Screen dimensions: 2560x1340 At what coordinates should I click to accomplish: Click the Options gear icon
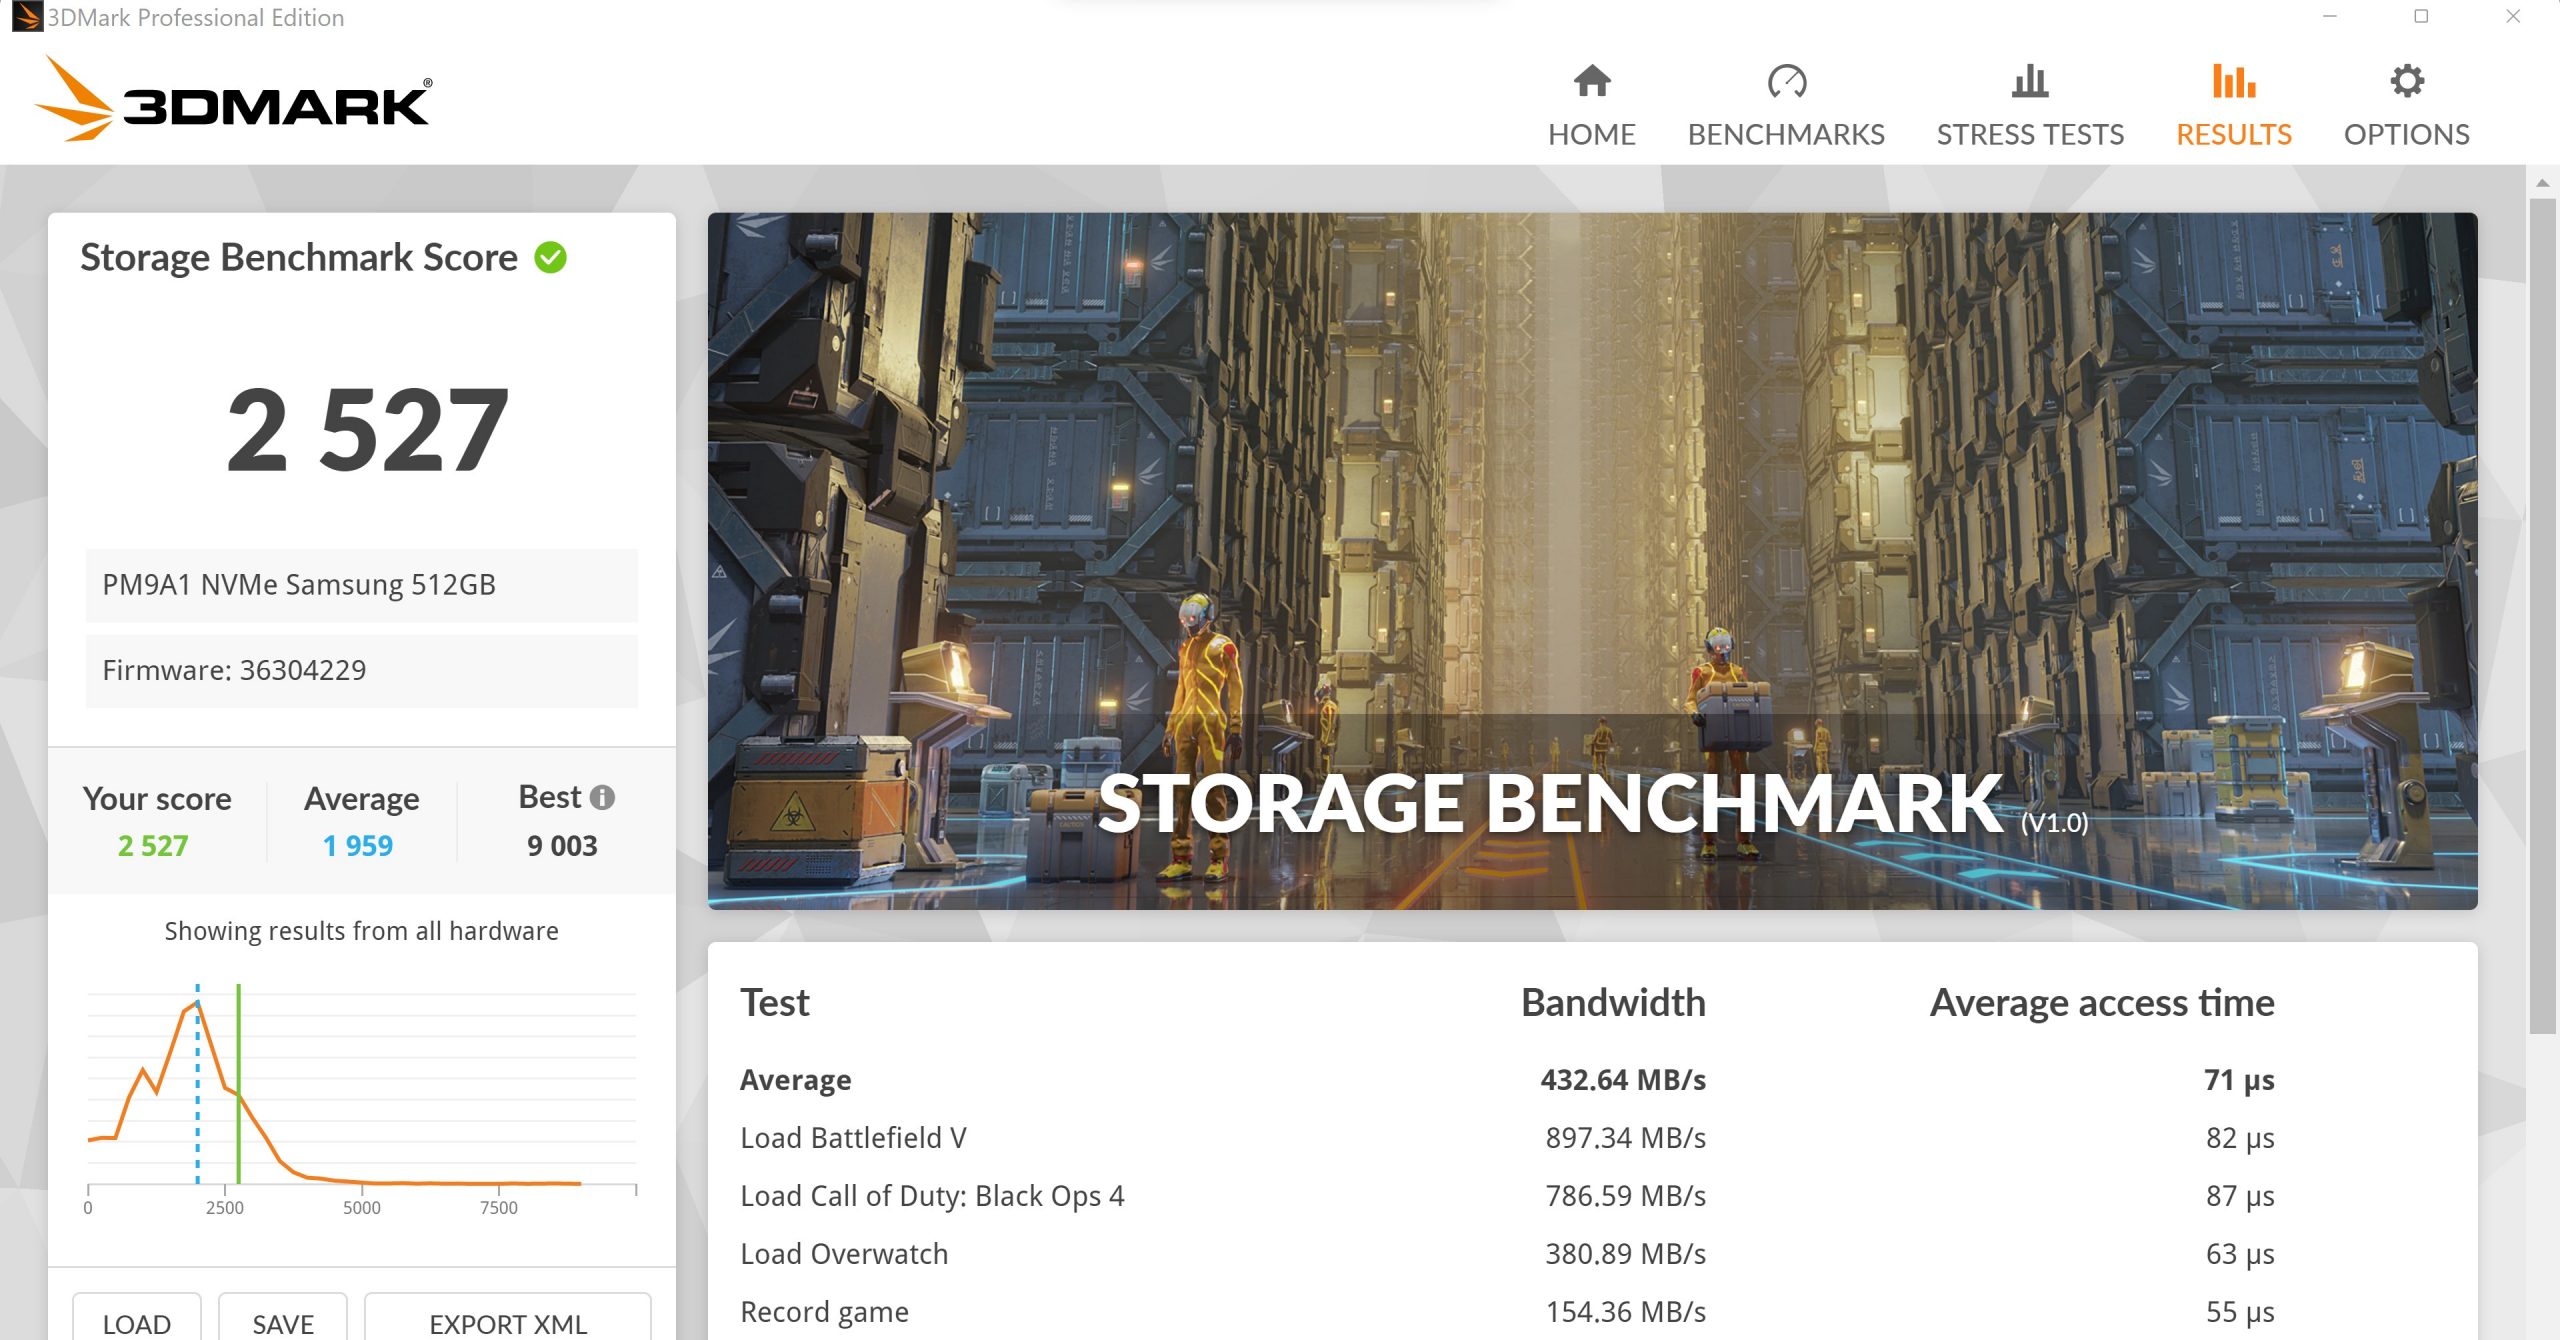pyautogui.click(x=2406, y=81)
